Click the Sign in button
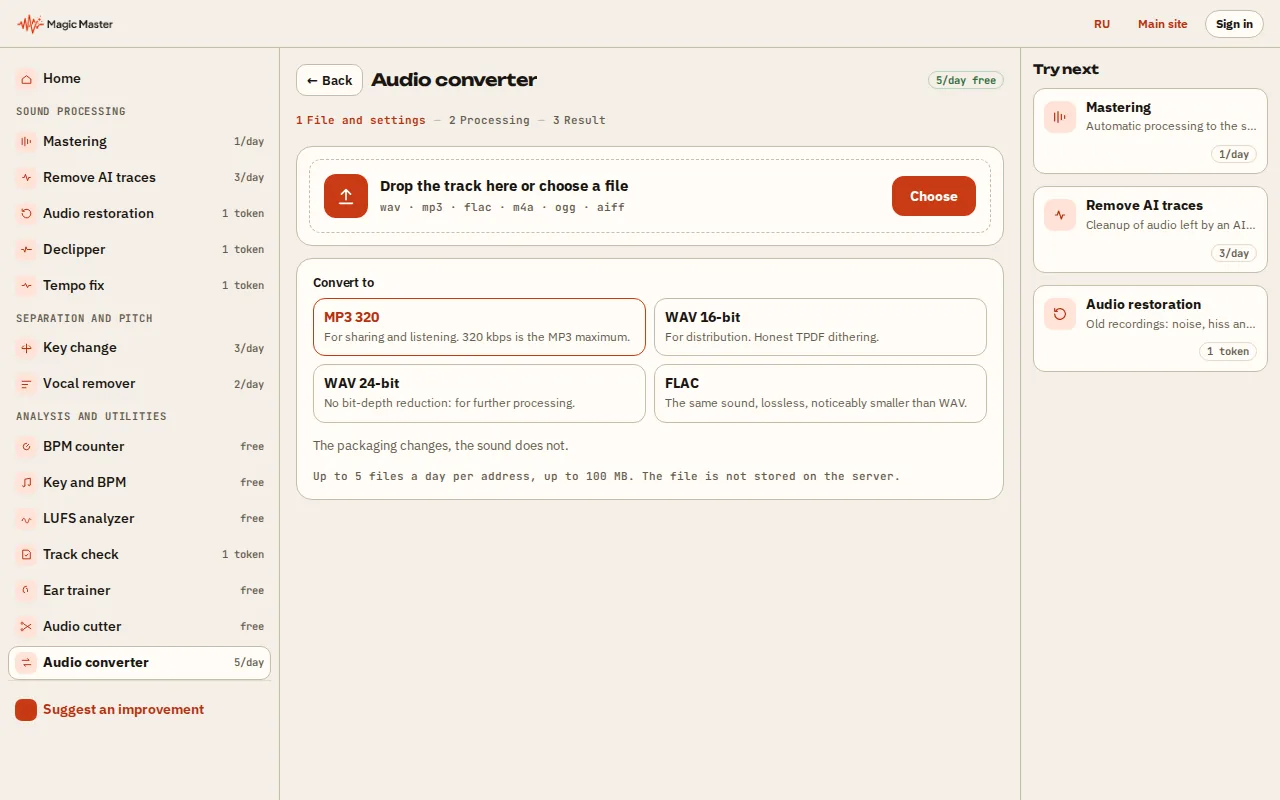Image resolution: width=1280 pixels, height=800 pixels. pyautogui.click(x=1234, y=24)
